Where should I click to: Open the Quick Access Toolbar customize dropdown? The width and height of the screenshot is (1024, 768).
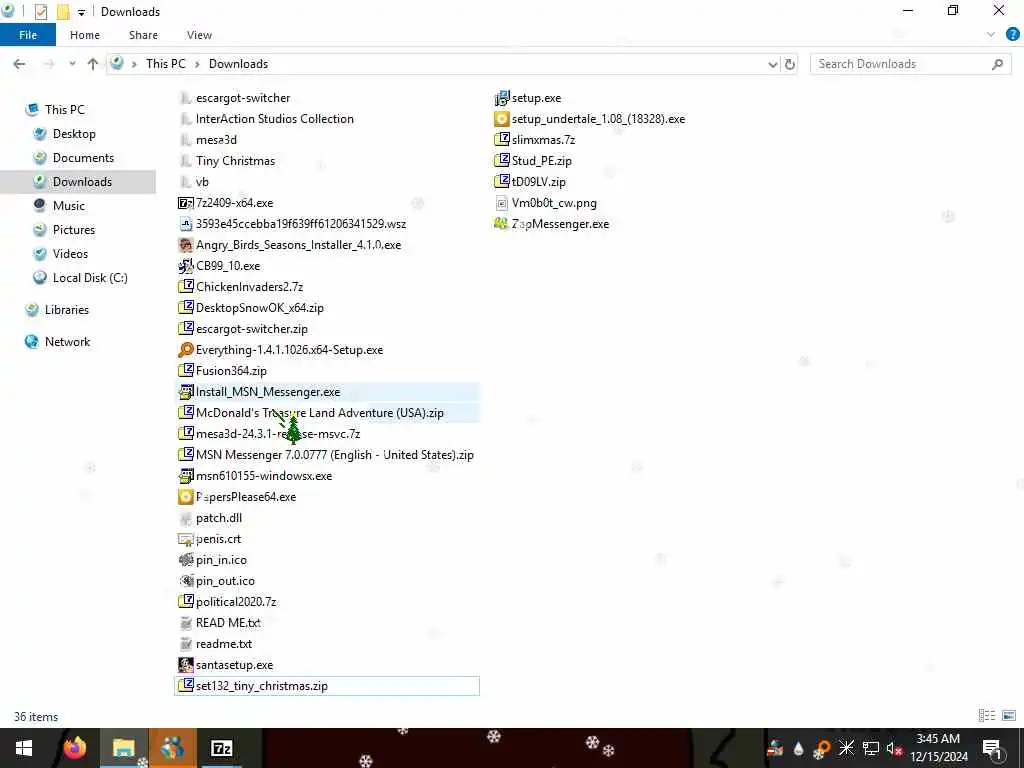82,12
